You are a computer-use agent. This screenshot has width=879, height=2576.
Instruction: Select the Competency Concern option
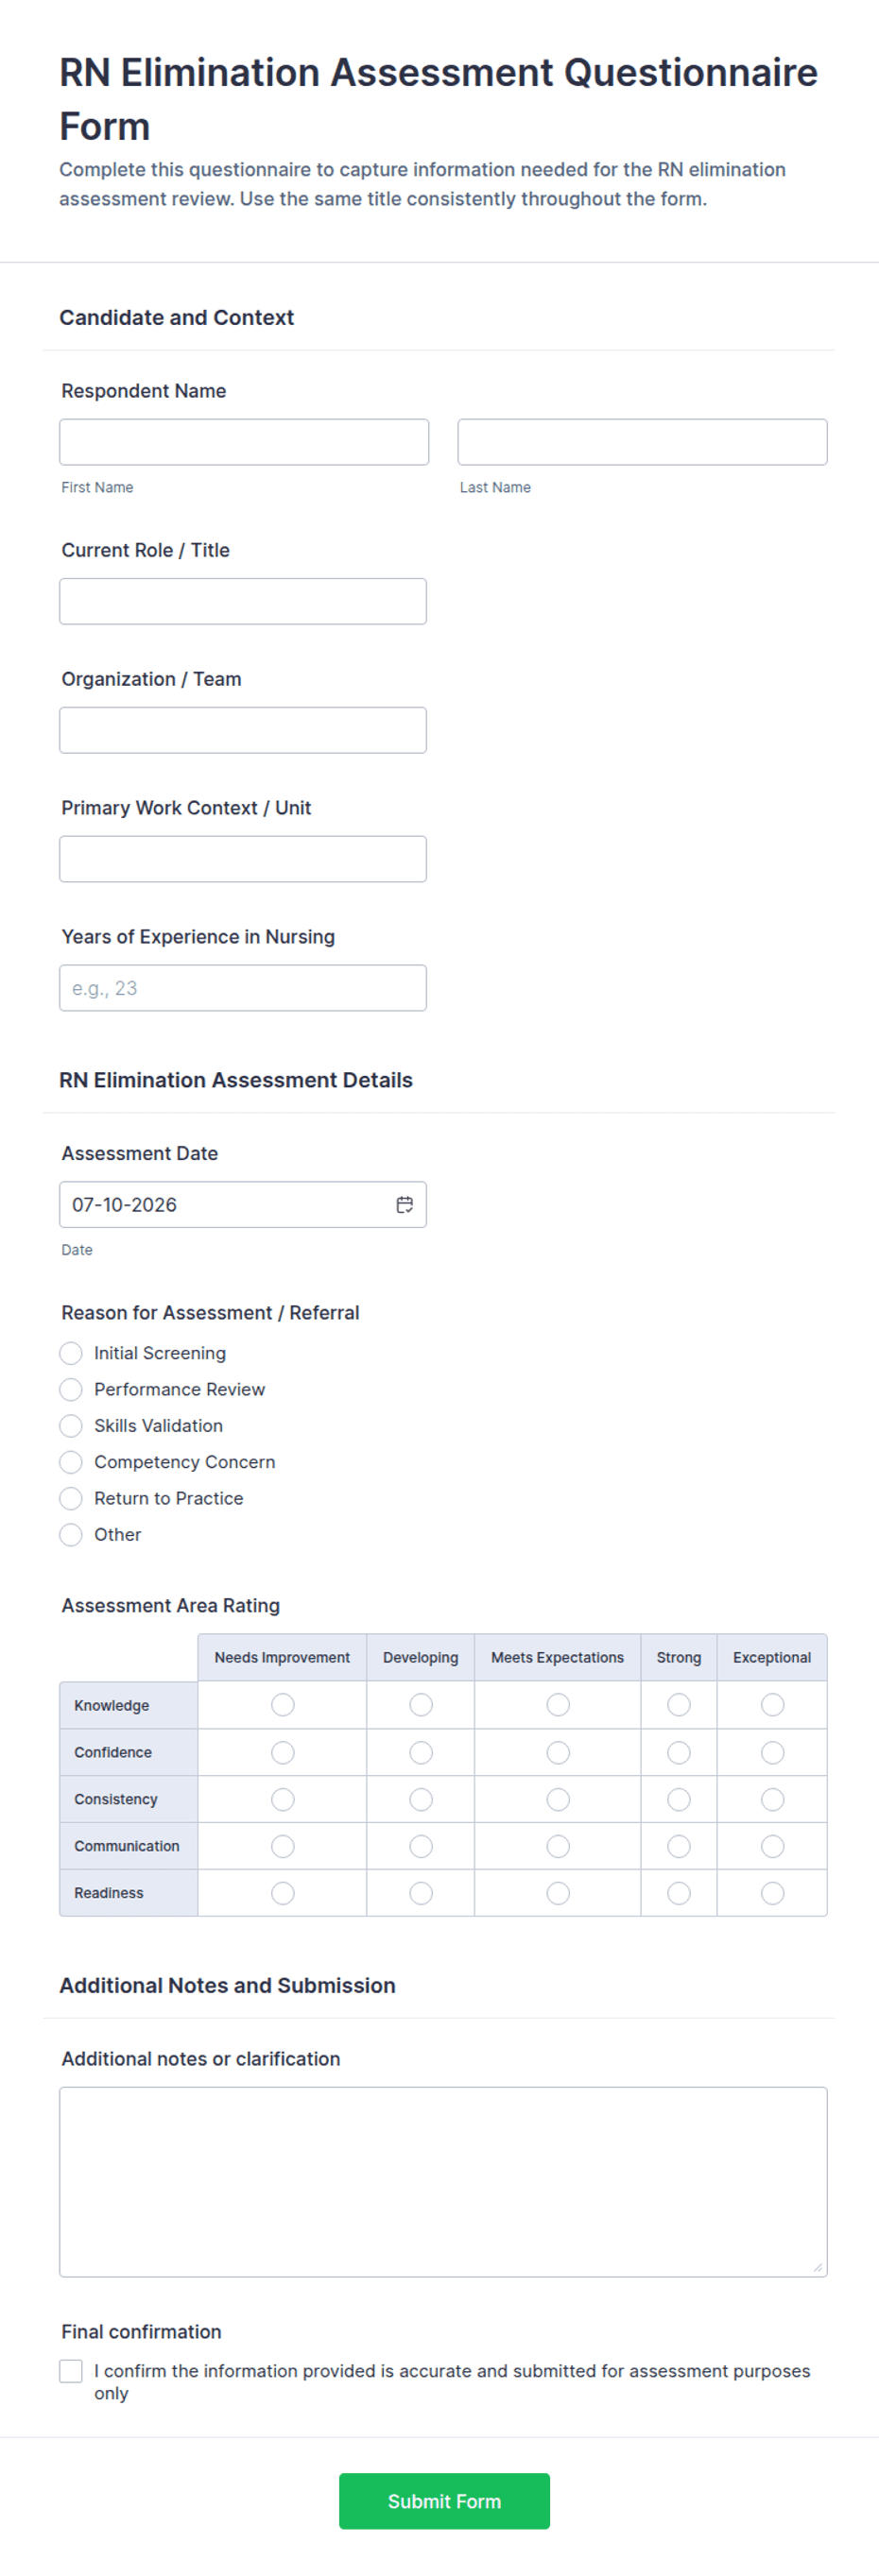71,1462
